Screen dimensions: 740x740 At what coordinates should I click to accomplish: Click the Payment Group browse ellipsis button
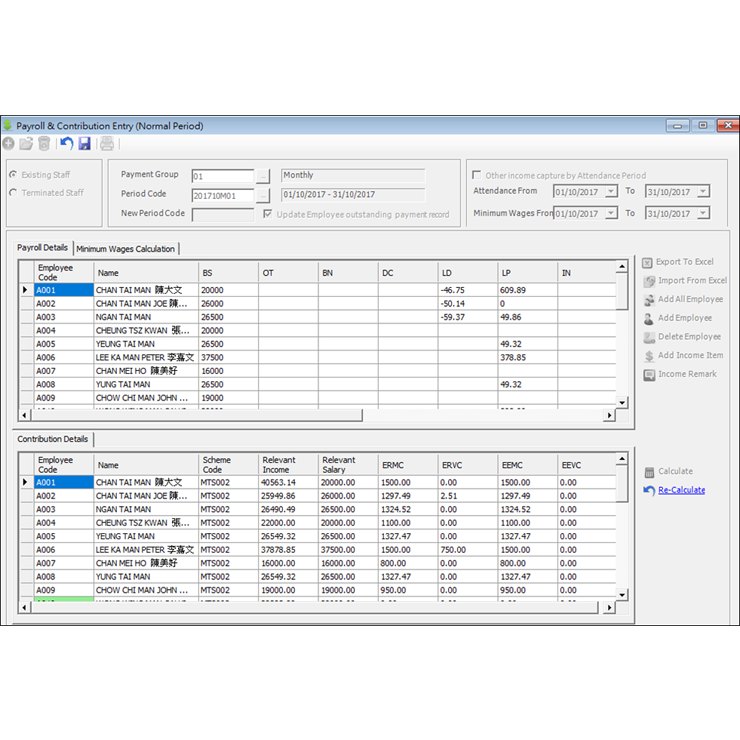pos(264,176)
